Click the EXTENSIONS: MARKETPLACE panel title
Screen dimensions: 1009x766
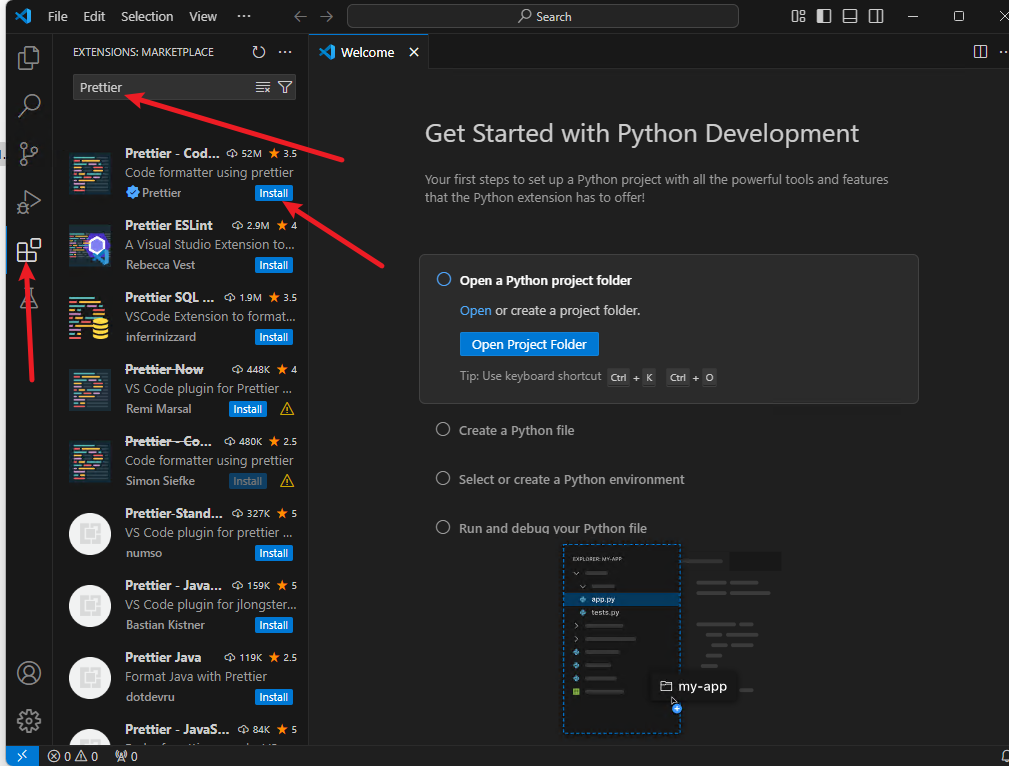point(143,52)
